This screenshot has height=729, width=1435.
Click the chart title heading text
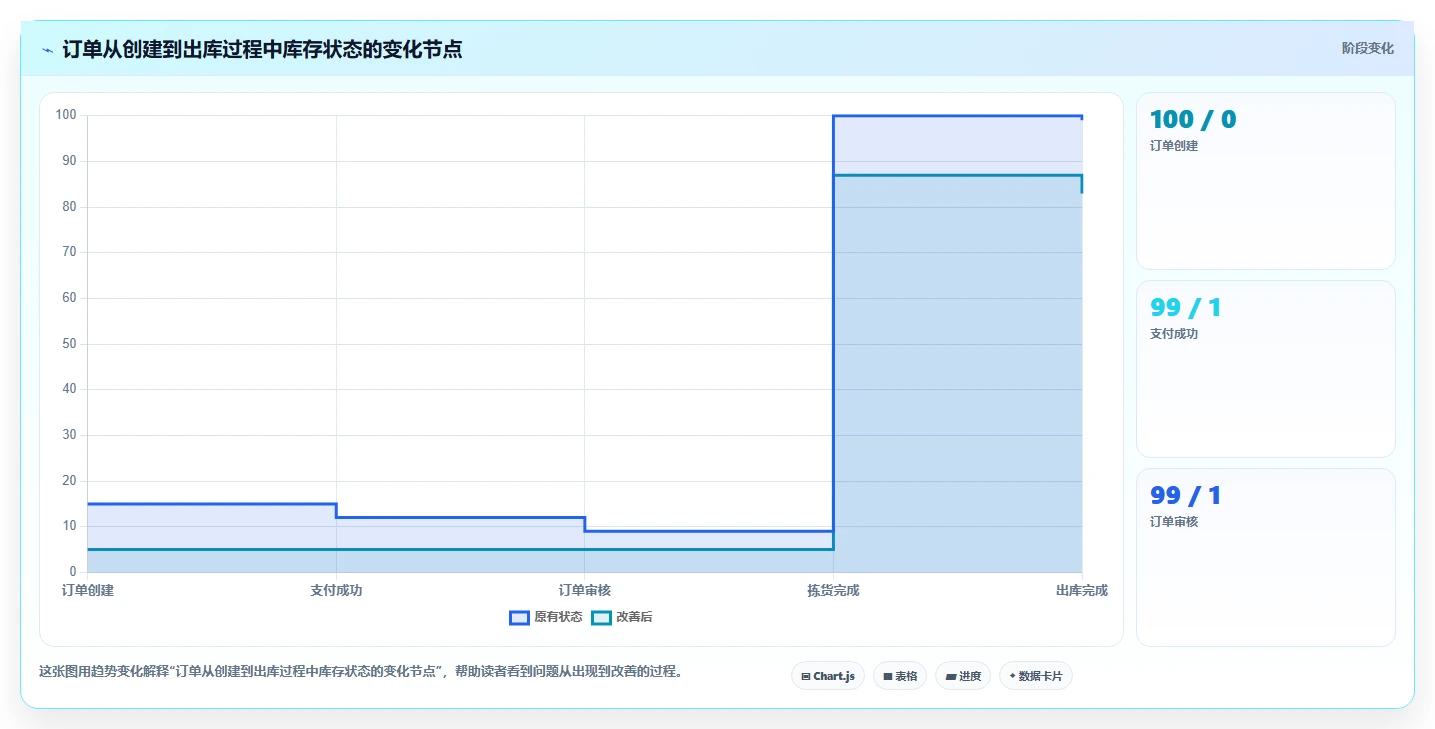(262, 49)
